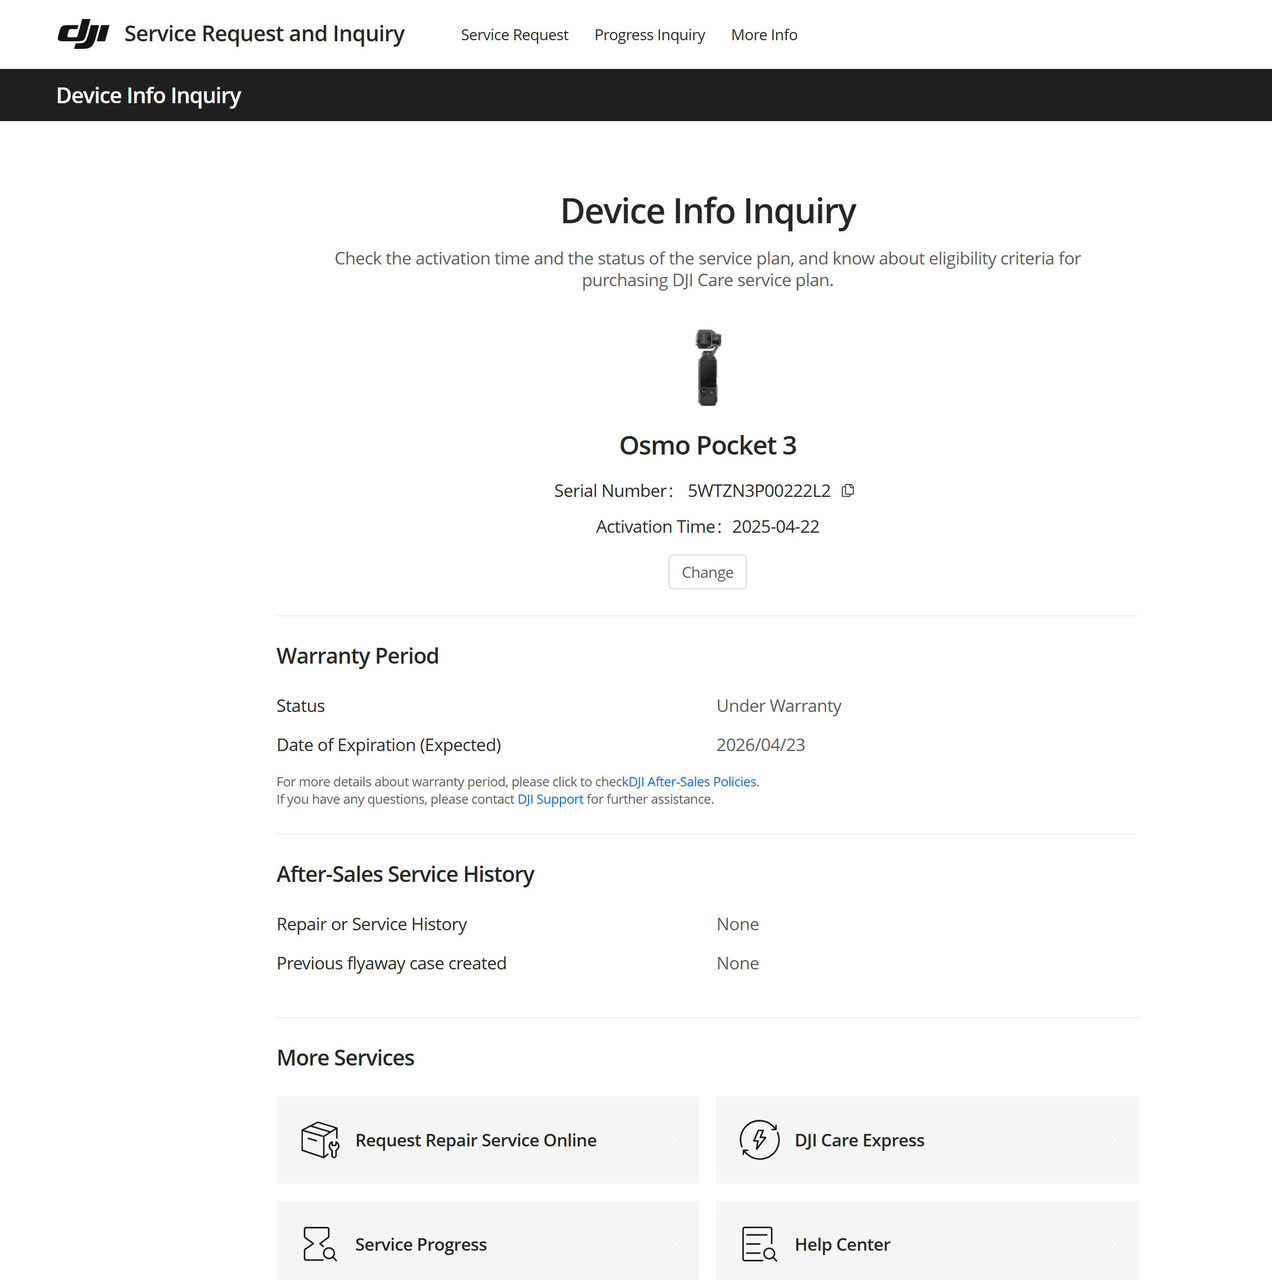
Task: Open the More Info menu
Action: tap(764, 35)
